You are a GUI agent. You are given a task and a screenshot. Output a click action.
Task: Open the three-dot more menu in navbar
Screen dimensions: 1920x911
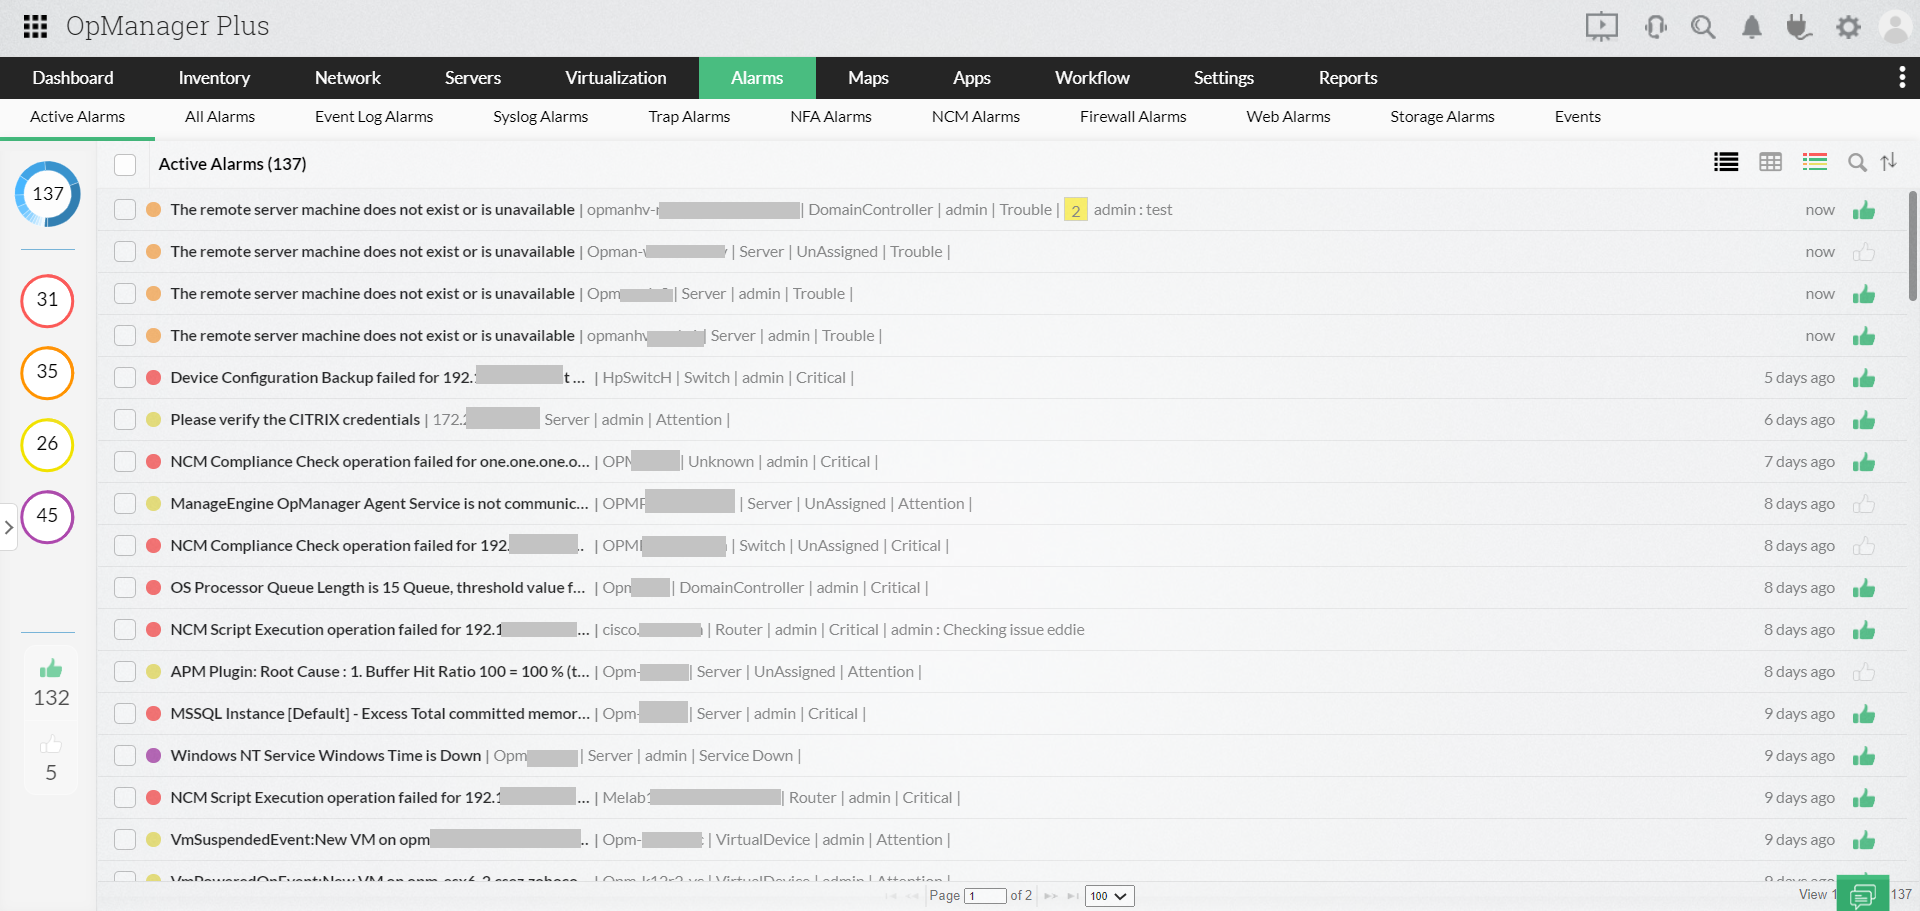click(1901, 78)
